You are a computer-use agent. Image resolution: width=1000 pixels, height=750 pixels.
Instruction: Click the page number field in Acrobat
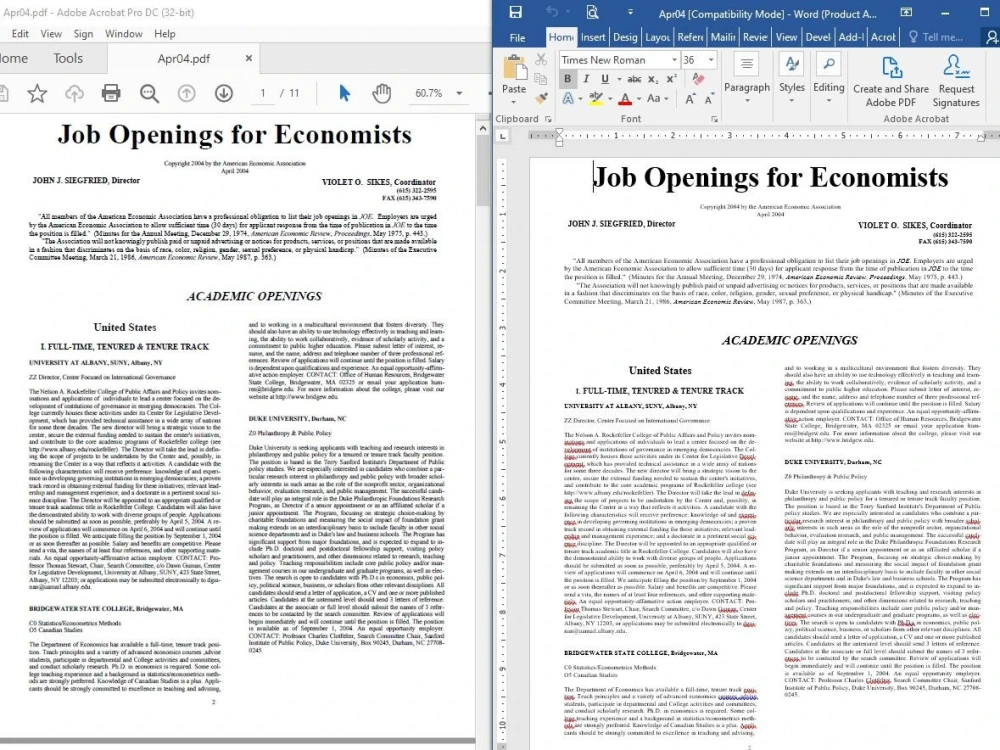click(x=262, y=93)
